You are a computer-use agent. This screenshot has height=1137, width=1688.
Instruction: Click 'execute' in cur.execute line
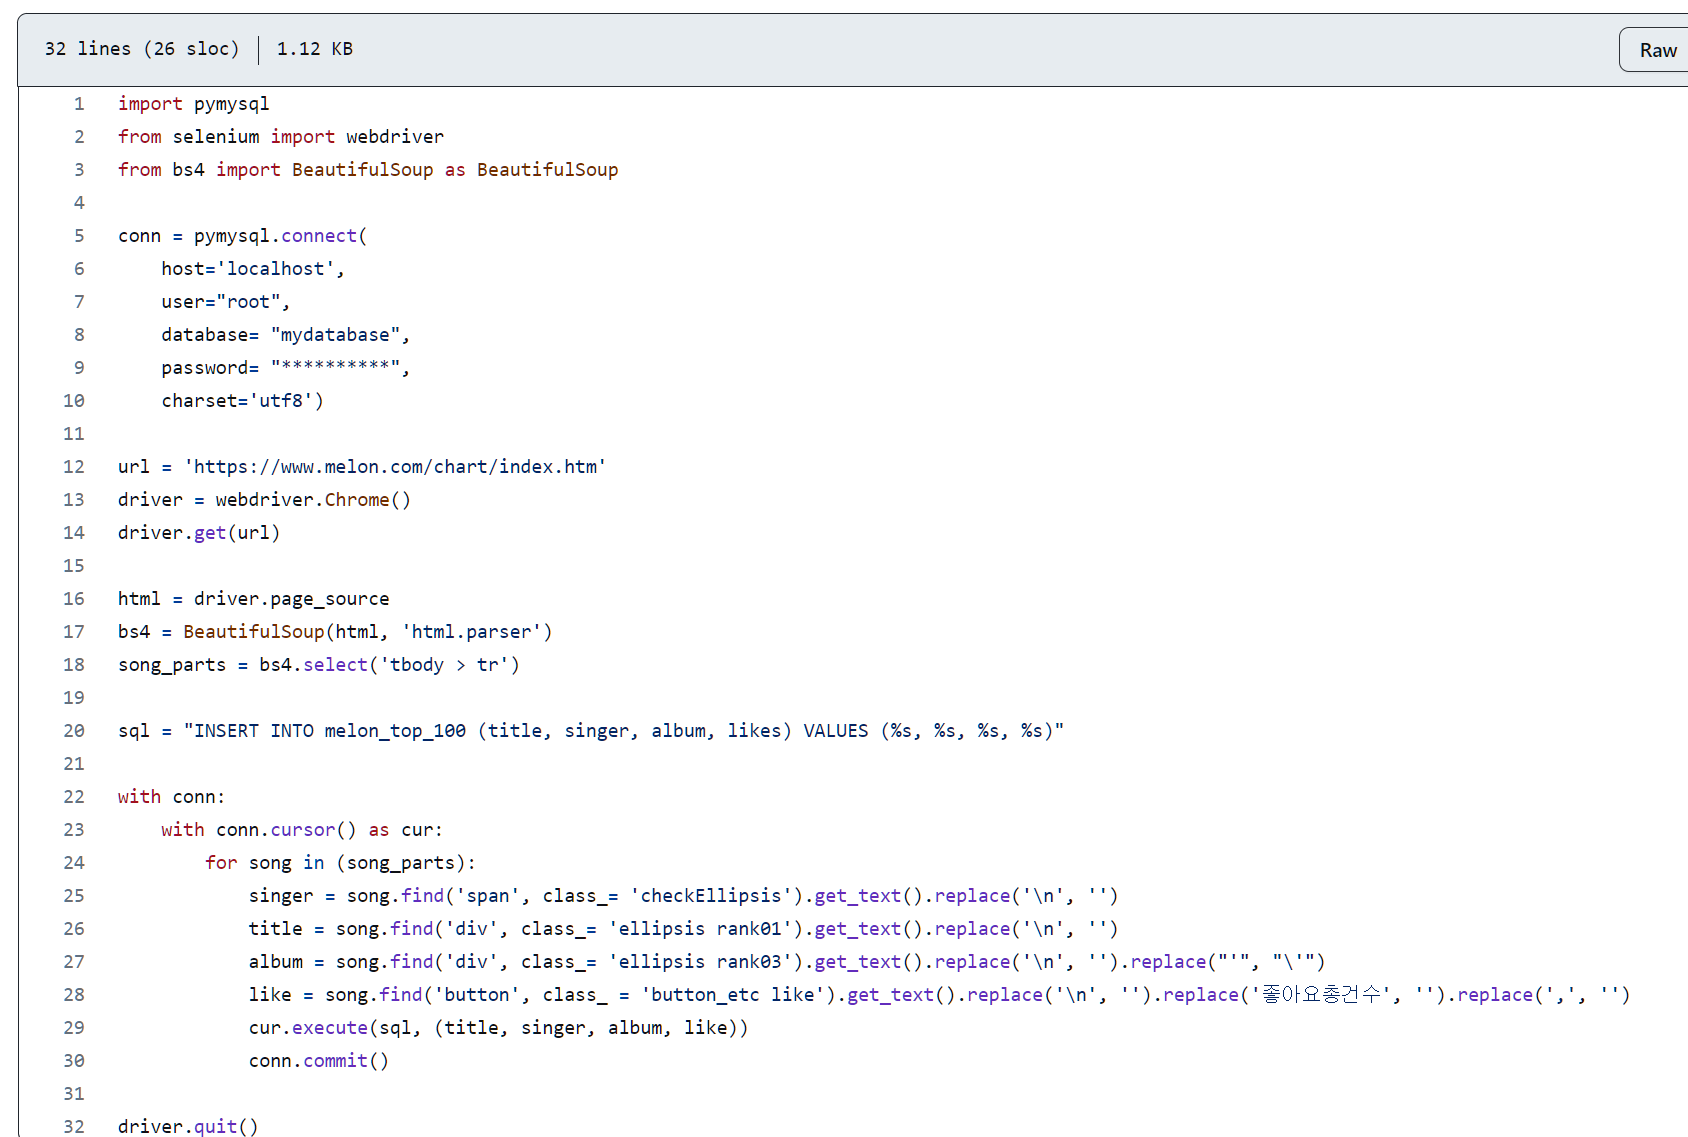[330, 1028]
